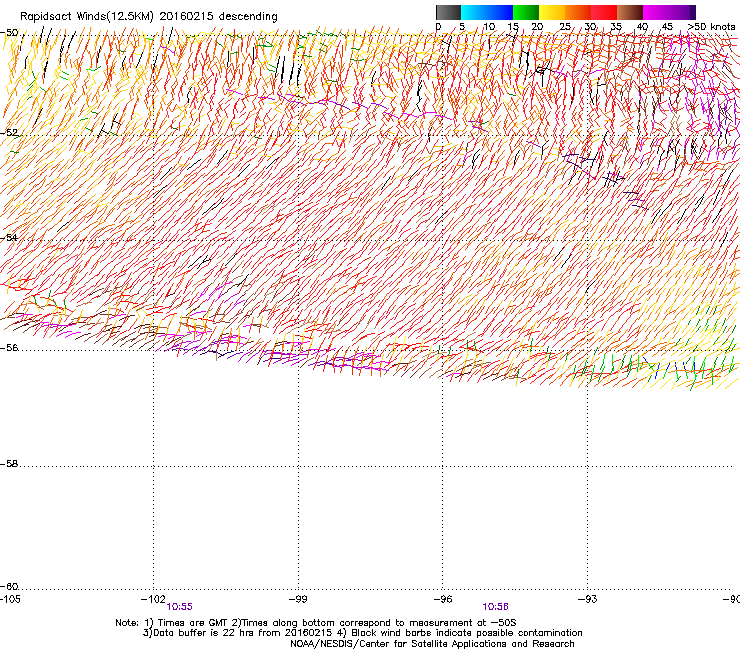Screen dimensions: 740x650
Task: Click the red 30-35 knots legend swatch
Action: tap(604, 12)
